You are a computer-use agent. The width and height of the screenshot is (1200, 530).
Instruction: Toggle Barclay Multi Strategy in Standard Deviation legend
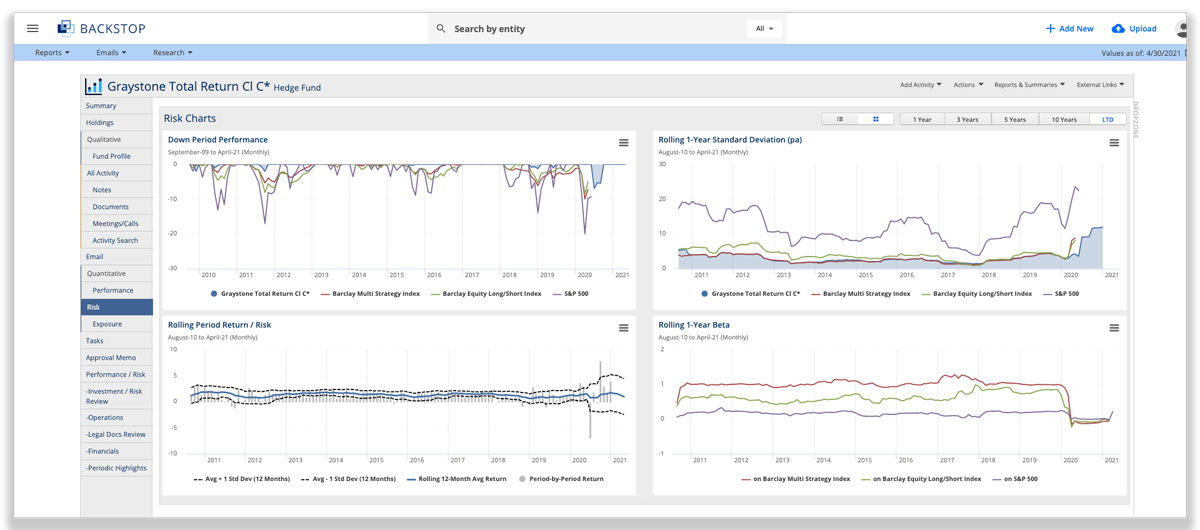860,294
